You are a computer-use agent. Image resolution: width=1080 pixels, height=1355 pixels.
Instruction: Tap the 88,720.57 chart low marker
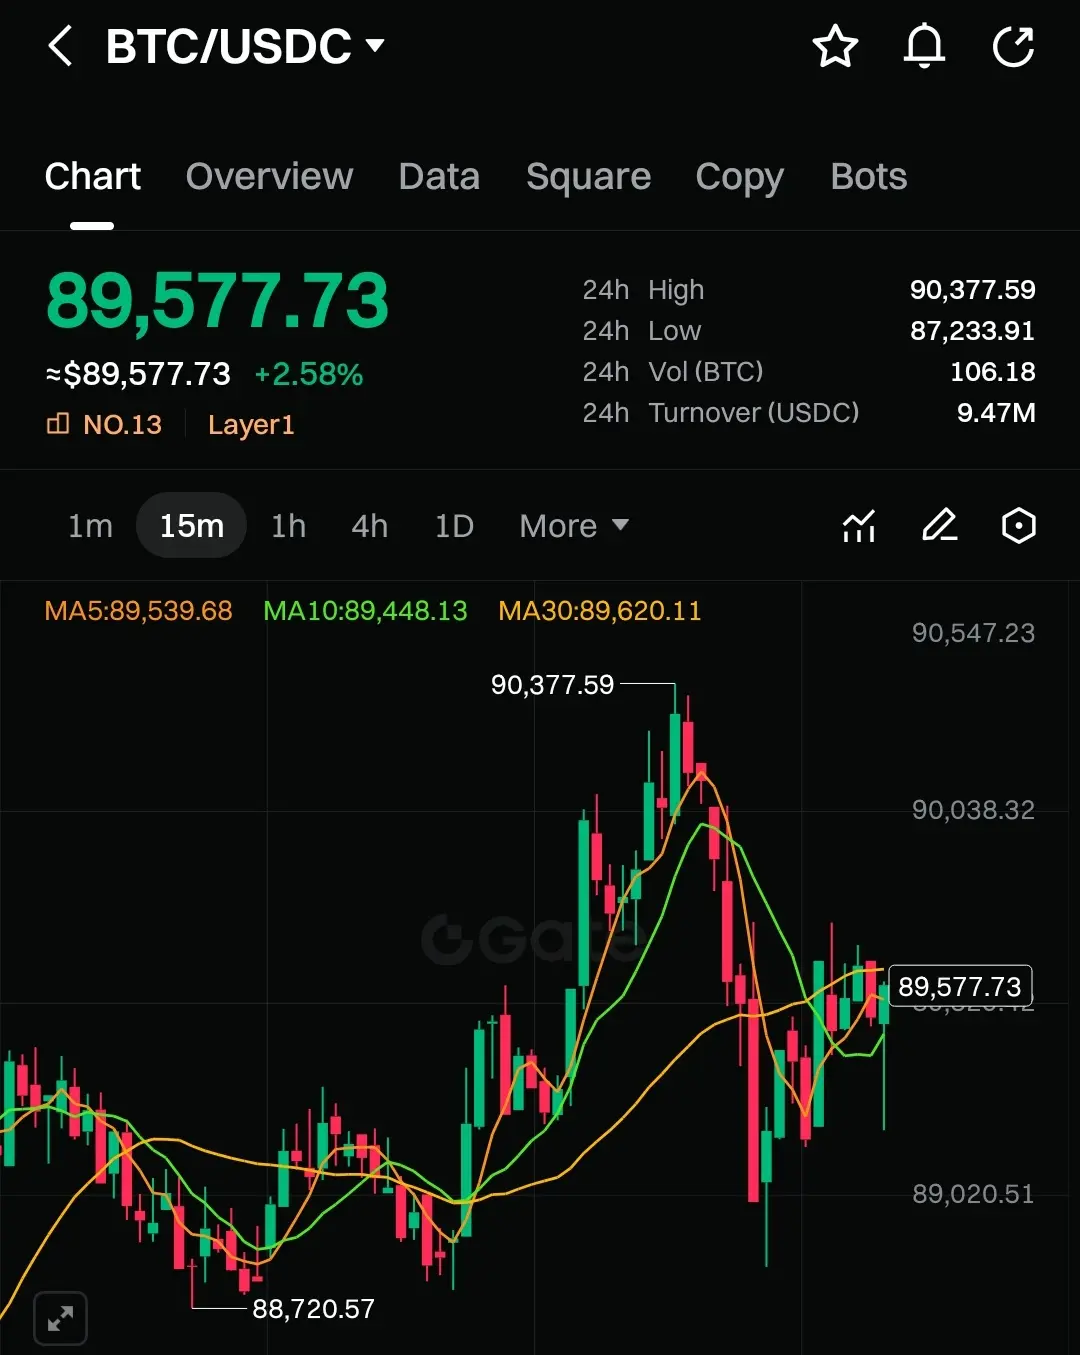pyautogui.click(x=313, y=1309)
